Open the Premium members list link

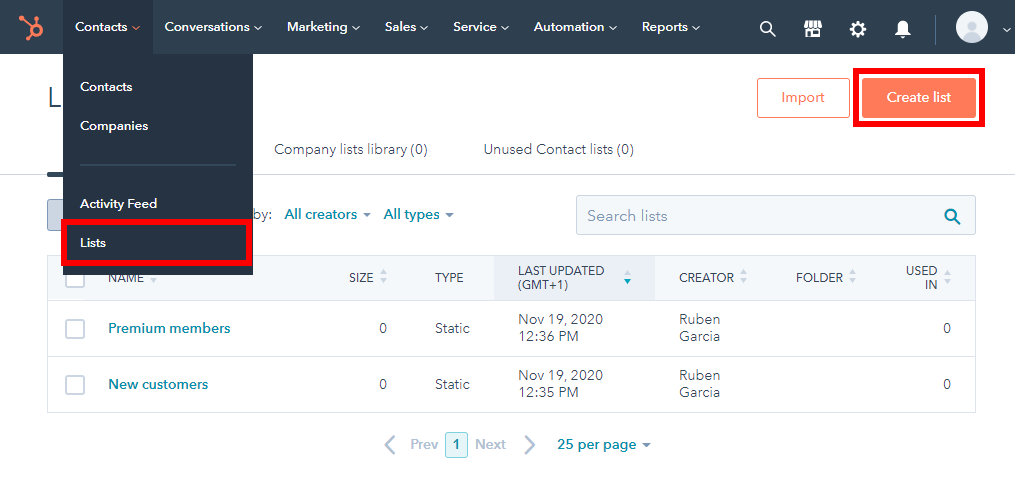169,328
